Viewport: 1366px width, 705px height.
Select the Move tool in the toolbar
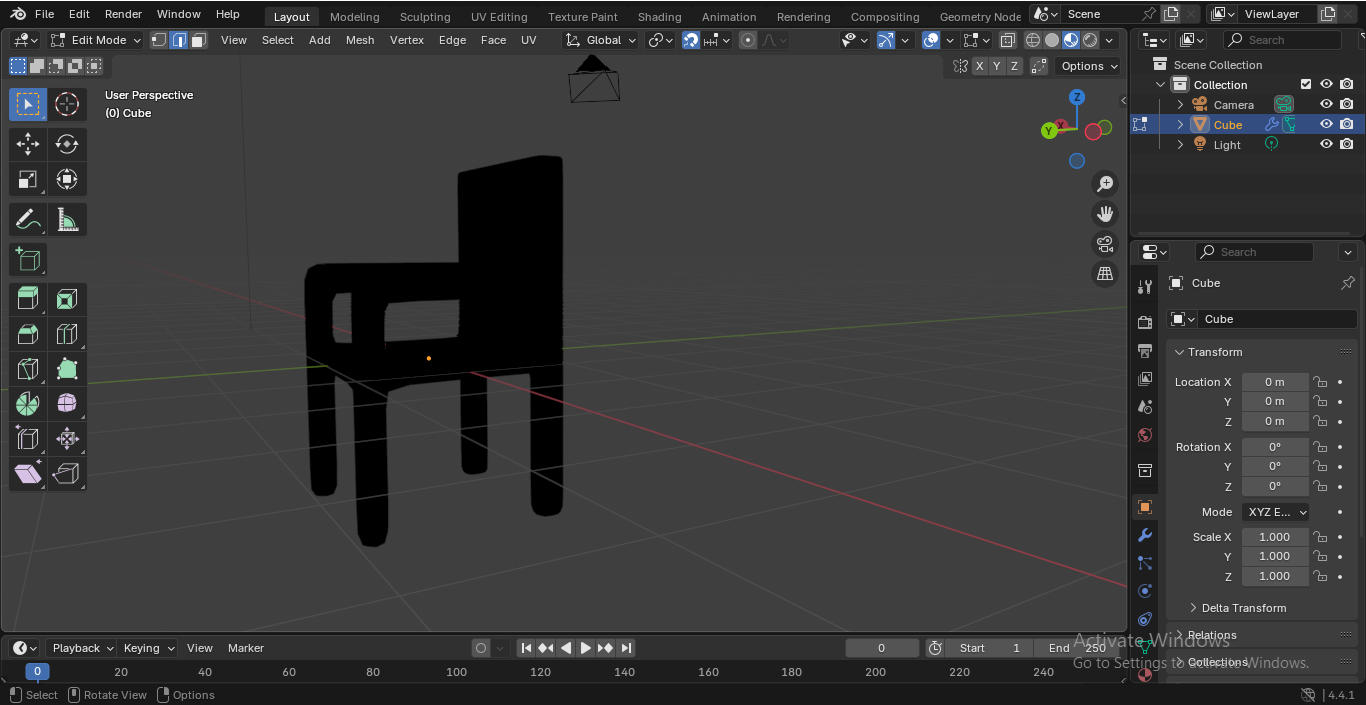point(28,144)
